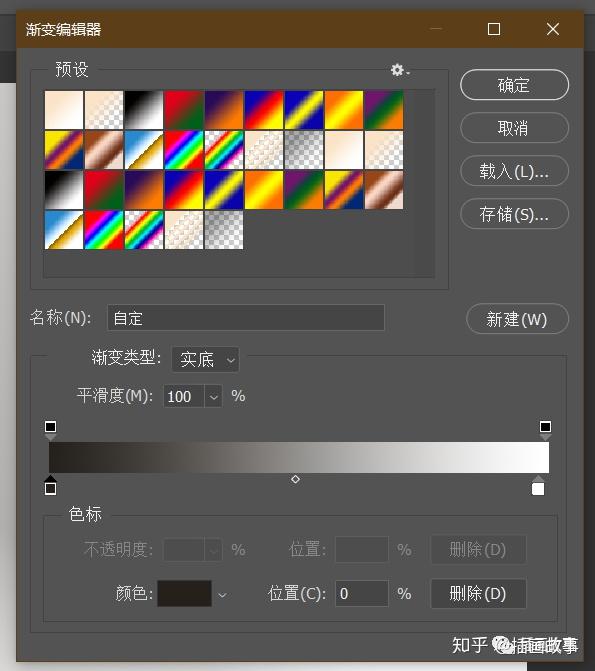This screenshot has height=671, width=595.
Task: Select black-to-white gradient preset in top row
Action: click(x=144, y=110)
